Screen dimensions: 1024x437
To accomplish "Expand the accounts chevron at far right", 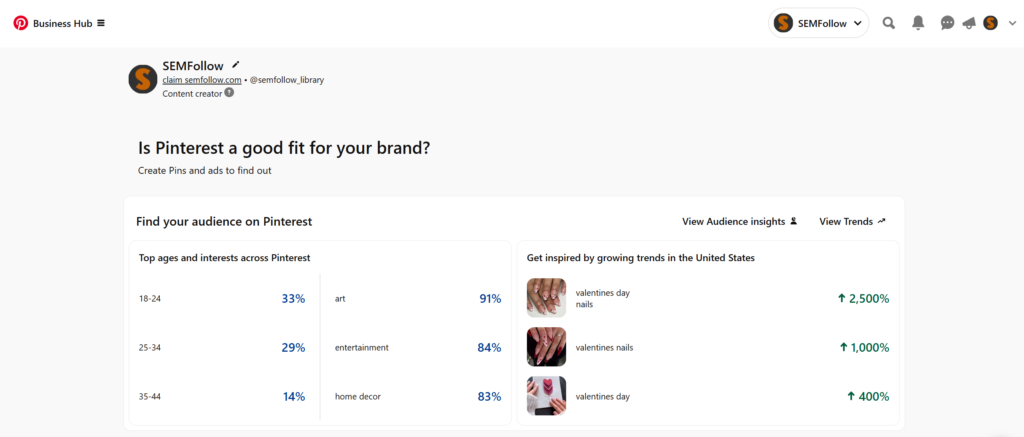I will click(x=1011, y=23).
